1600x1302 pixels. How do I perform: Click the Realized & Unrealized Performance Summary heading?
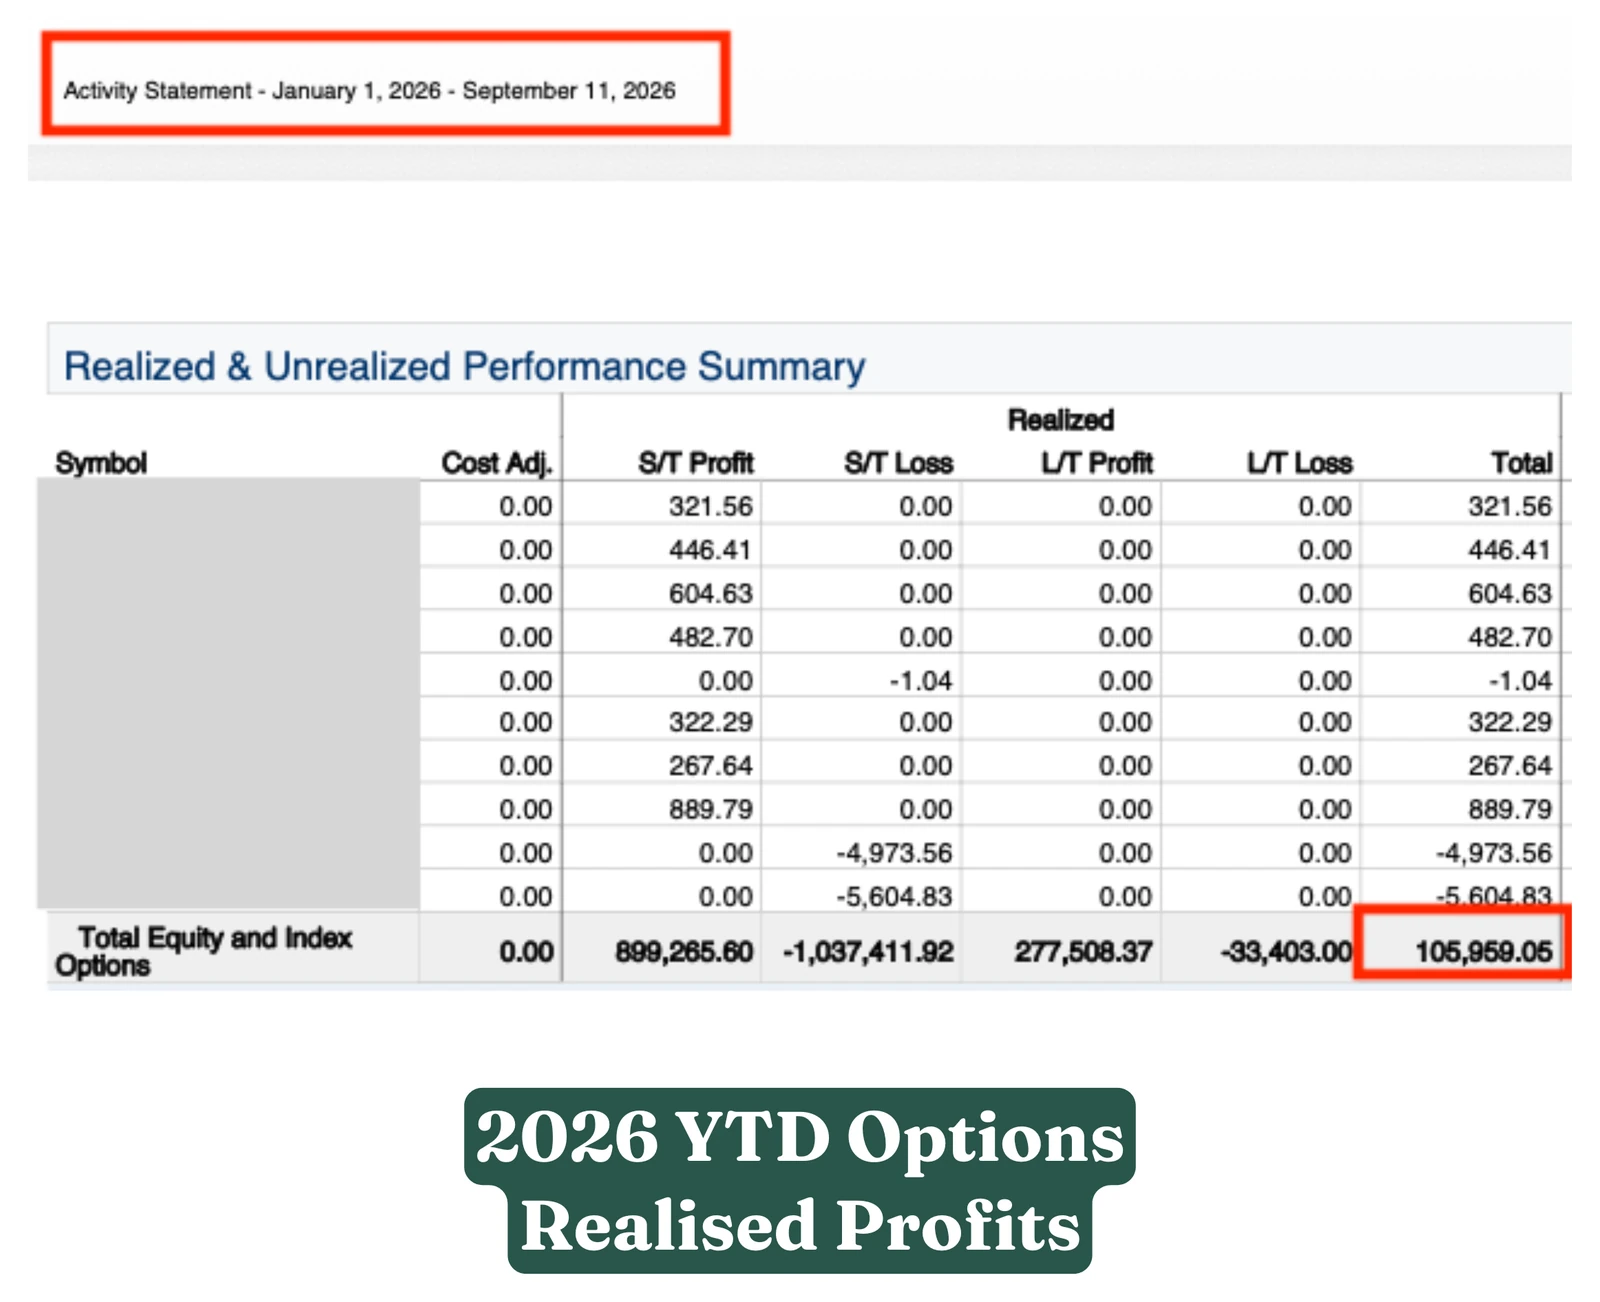[x=464, y=366]
